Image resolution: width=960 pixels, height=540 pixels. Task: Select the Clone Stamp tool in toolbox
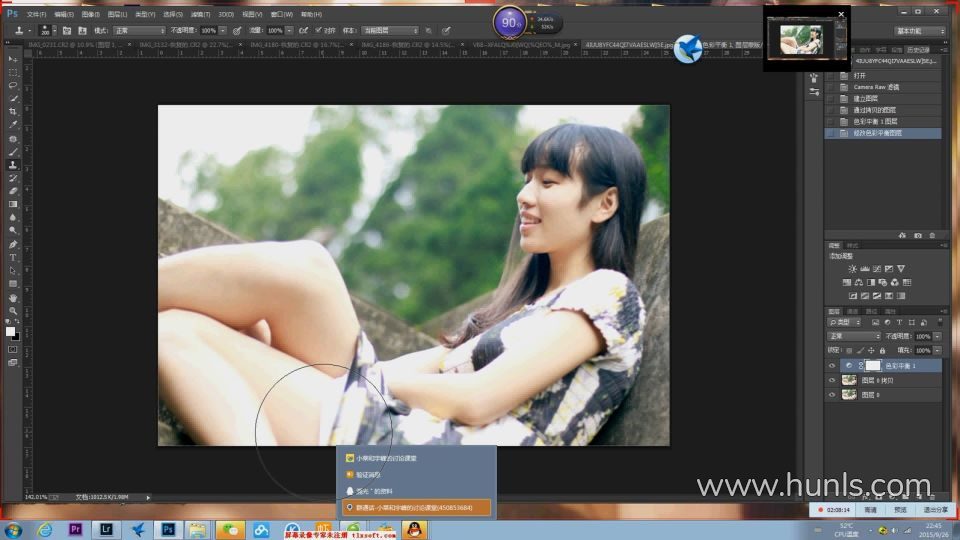pos(13,165)
